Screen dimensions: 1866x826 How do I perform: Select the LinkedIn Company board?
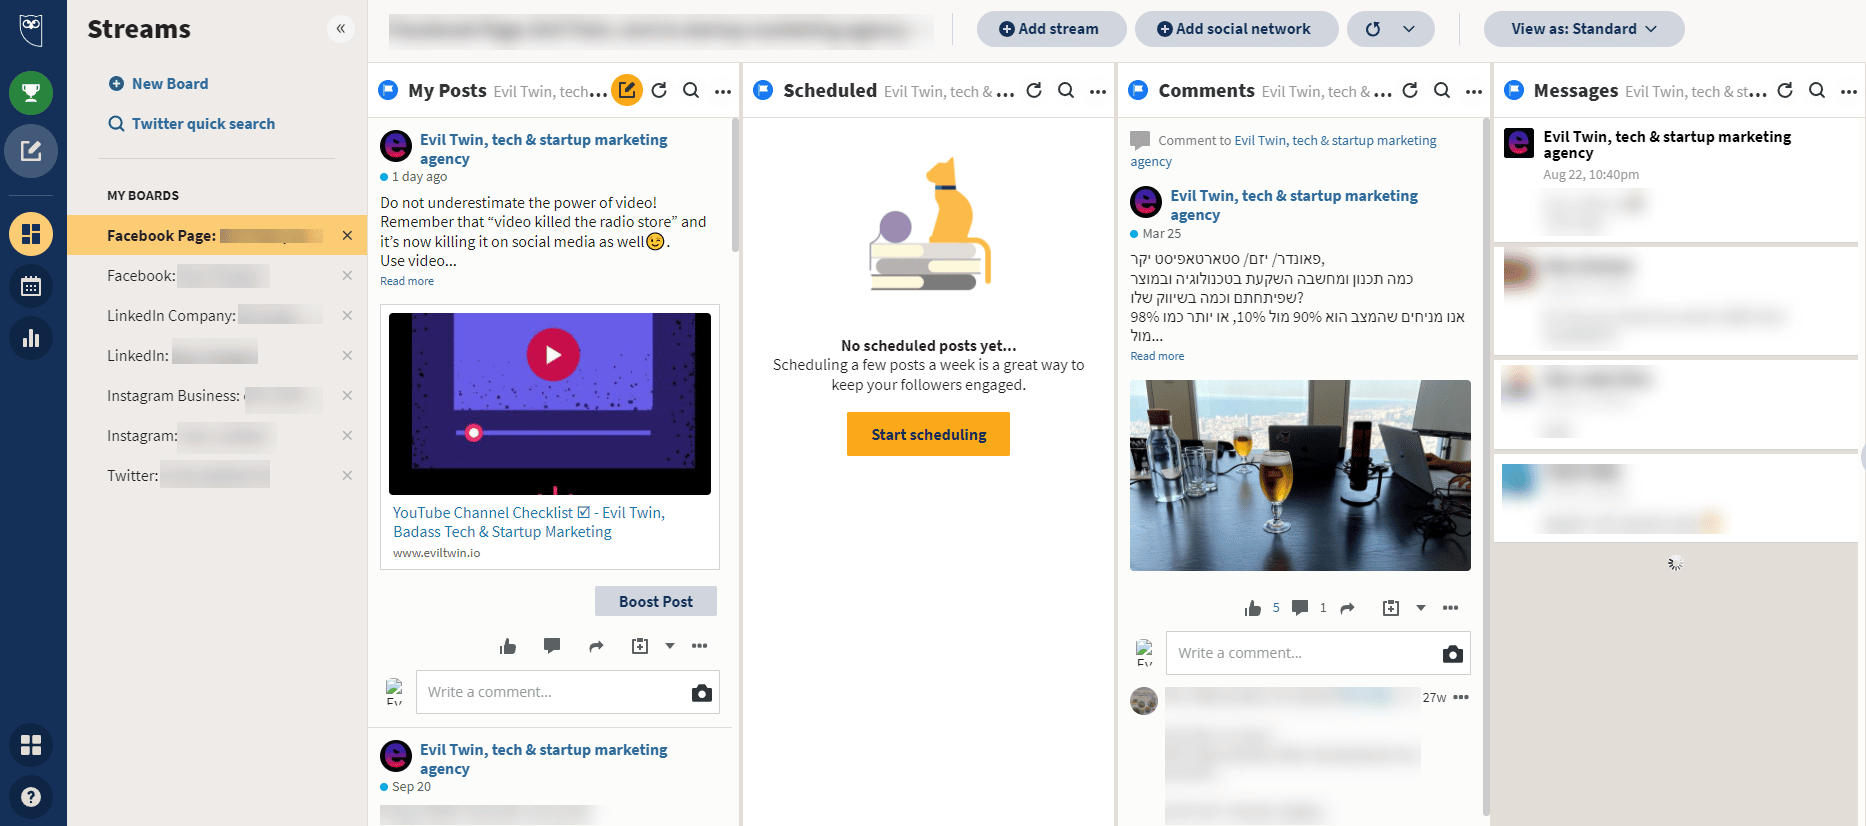[x=171, y=316]
